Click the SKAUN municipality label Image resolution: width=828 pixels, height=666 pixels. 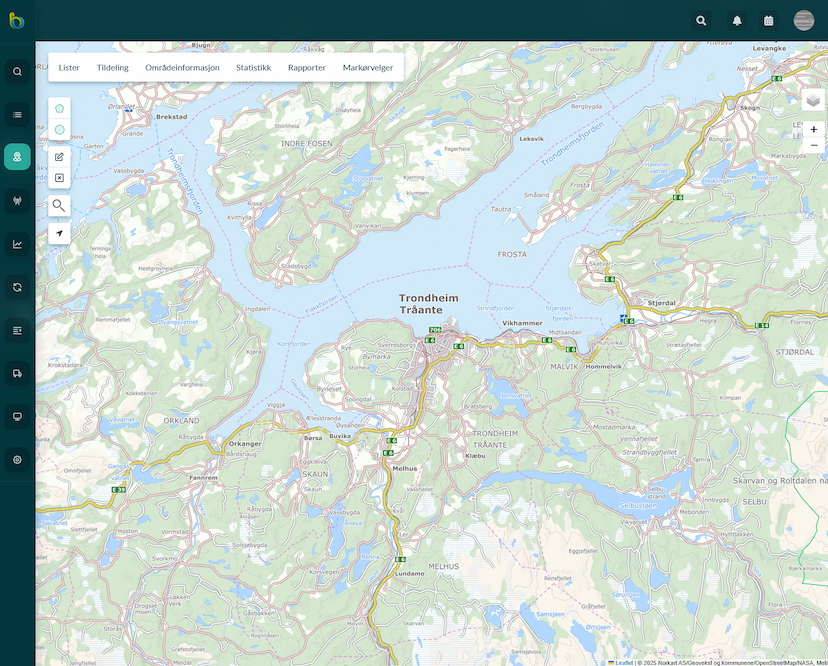(x=315, y=474)
